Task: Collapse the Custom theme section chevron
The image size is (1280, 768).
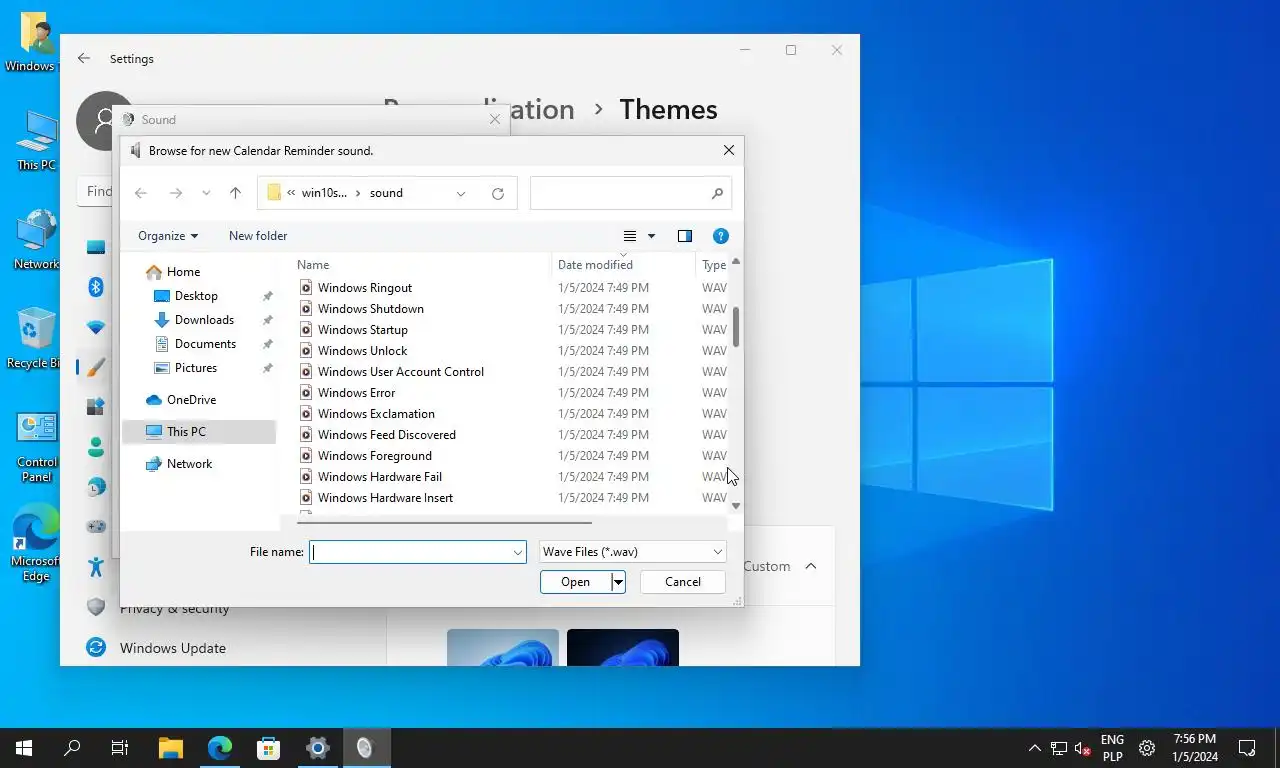Action: pyautogui.click(x=811, y=566)
